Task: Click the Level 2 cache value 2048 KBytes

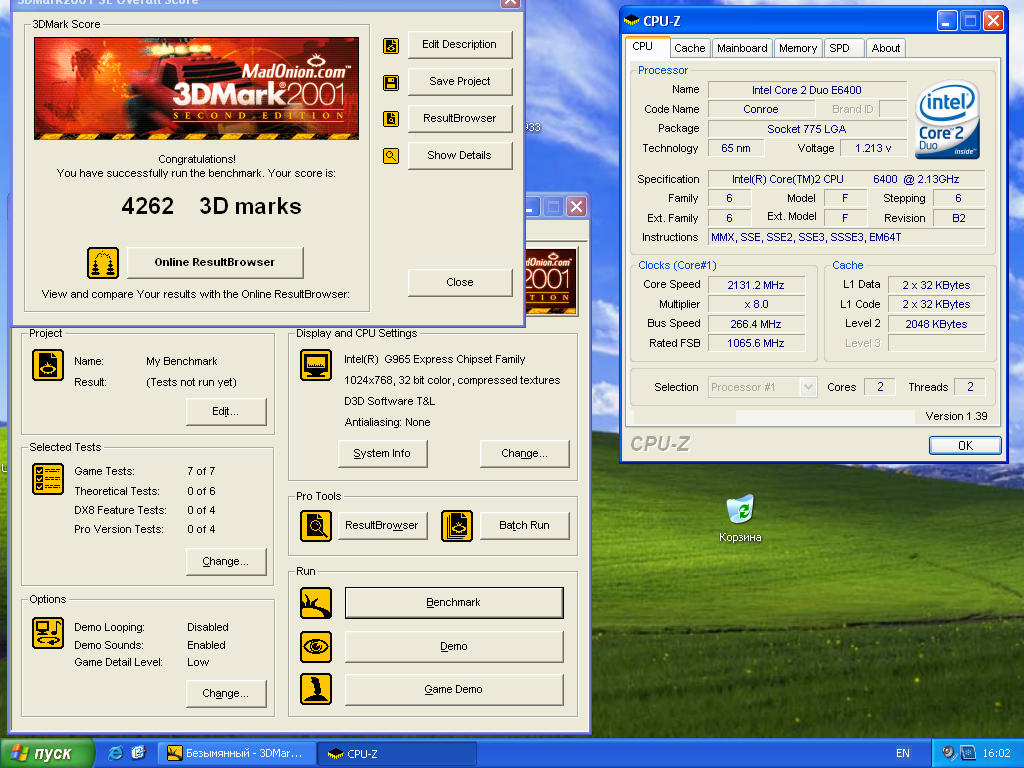Action: (x=936, y=325)
